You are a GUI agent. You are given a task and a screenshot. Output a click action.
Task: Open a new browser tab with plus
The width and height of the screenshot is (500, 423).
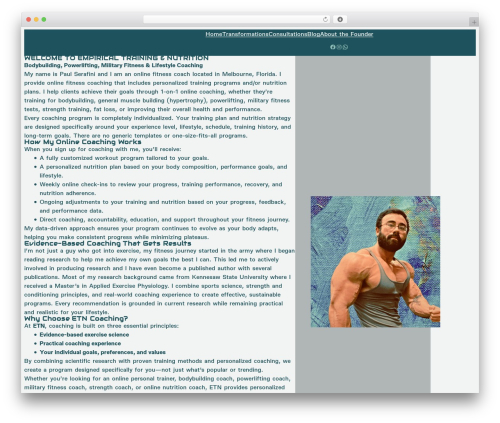[x=474, y=22]
